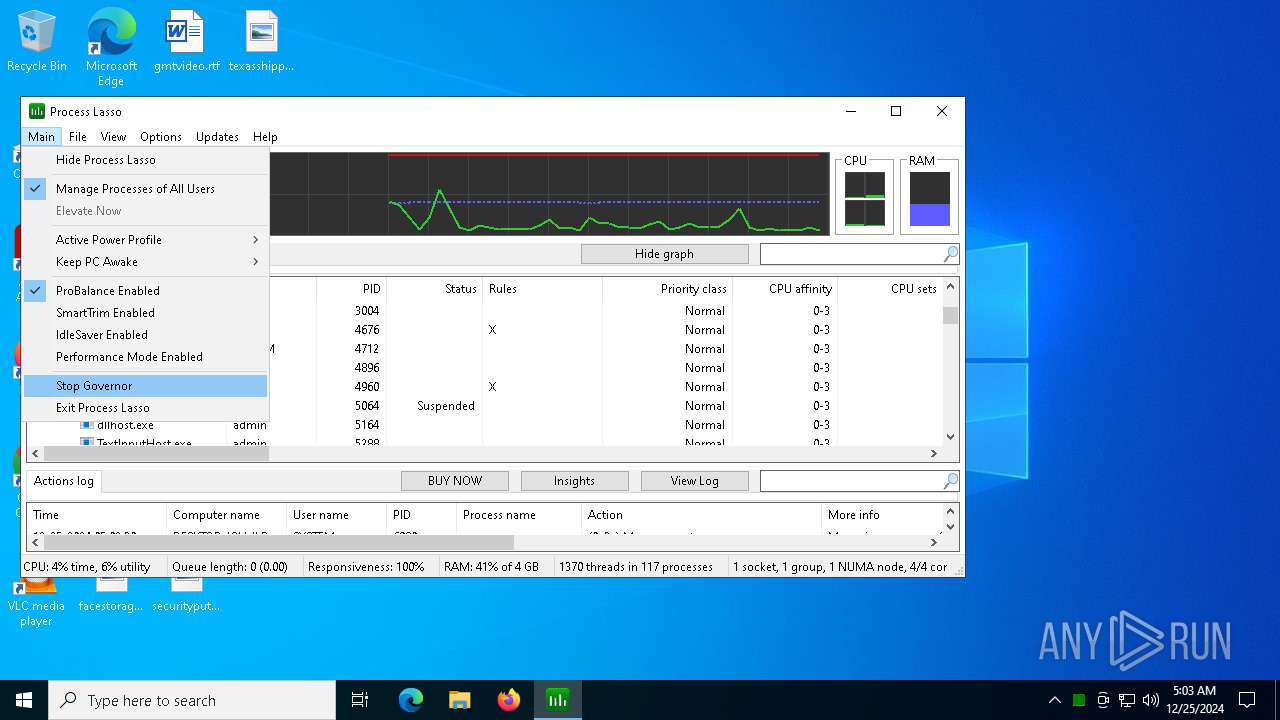
Task: Select the facestorag... desktop file
Action: (111, 595)
